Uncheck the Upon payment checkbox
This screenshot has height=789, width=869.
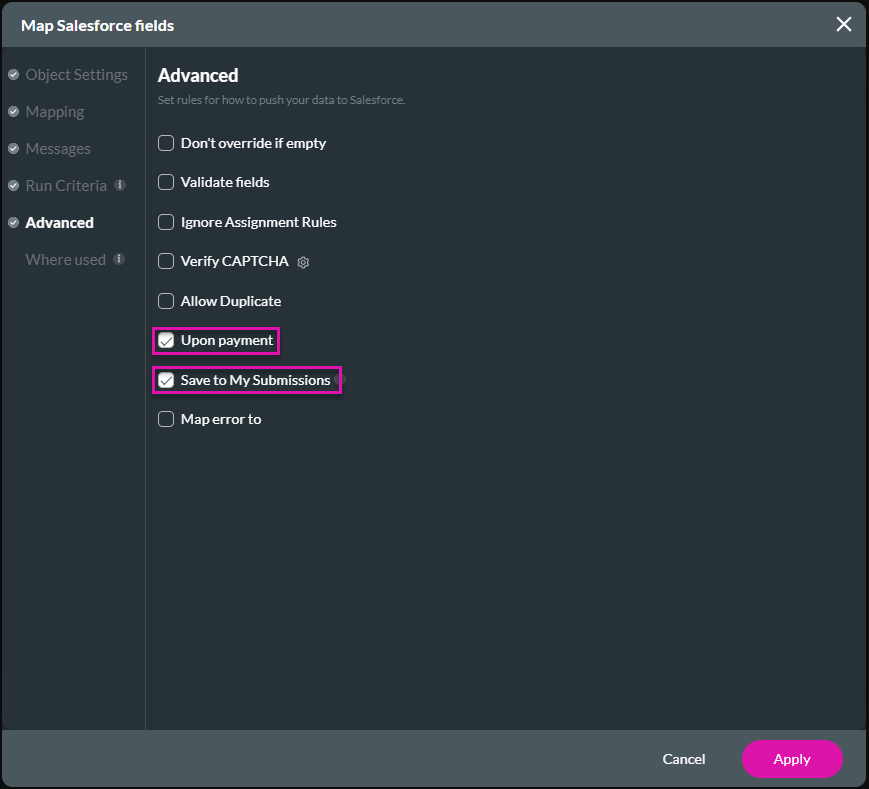pos(166,340)
